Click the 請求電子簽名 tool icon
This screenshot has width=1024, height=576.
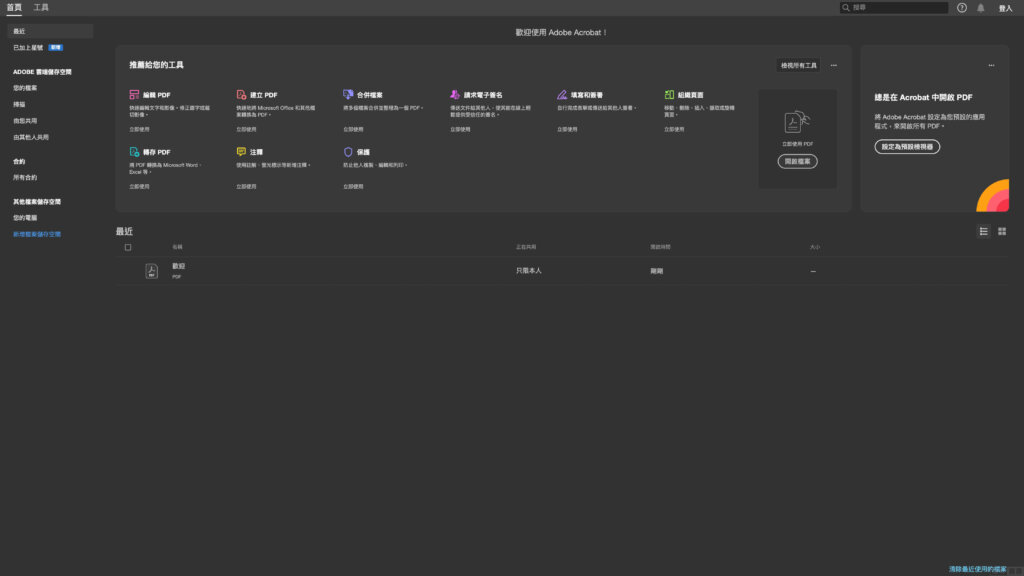click(455, 95)
